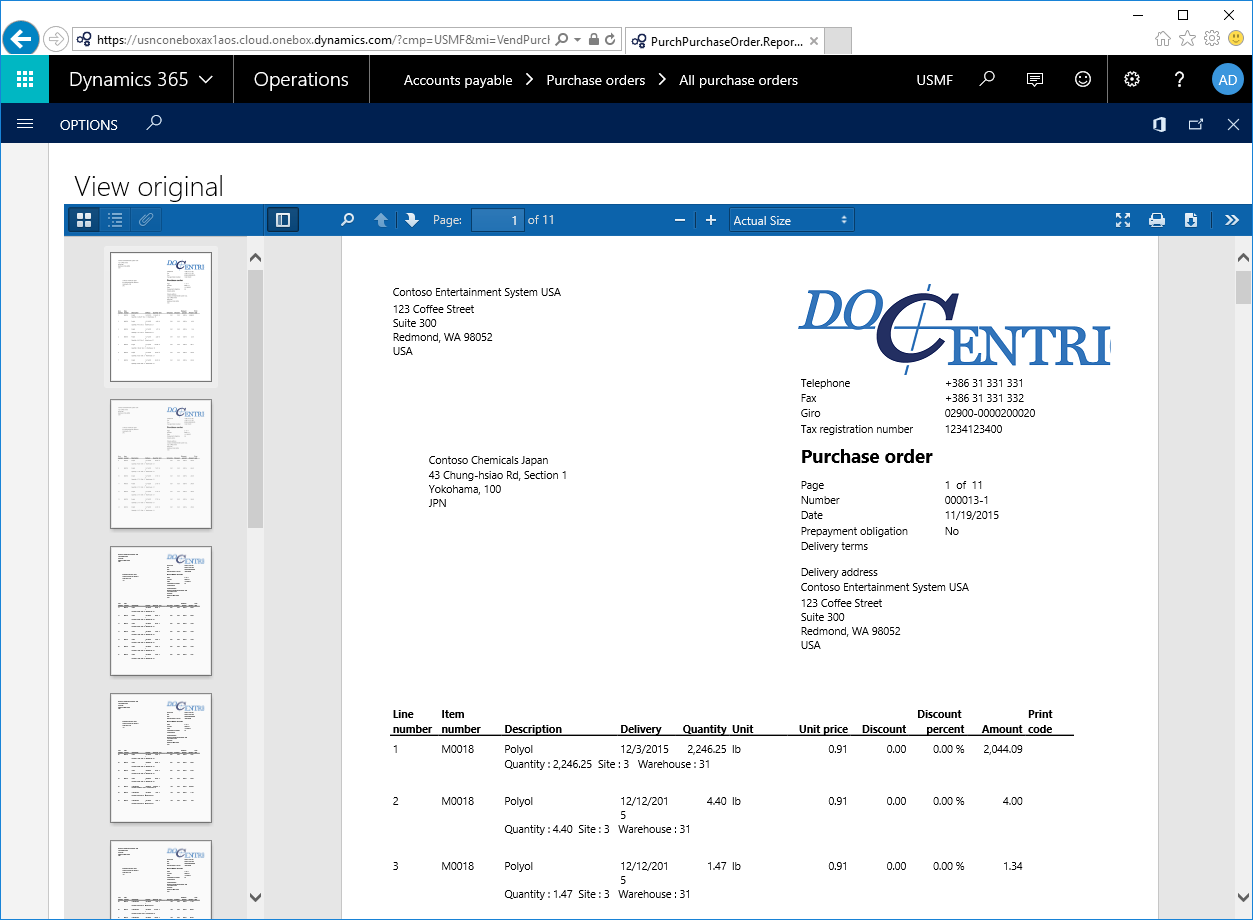Zoom out with the minus button
This screenshot has height=920, width=1253.
(680, 220)
